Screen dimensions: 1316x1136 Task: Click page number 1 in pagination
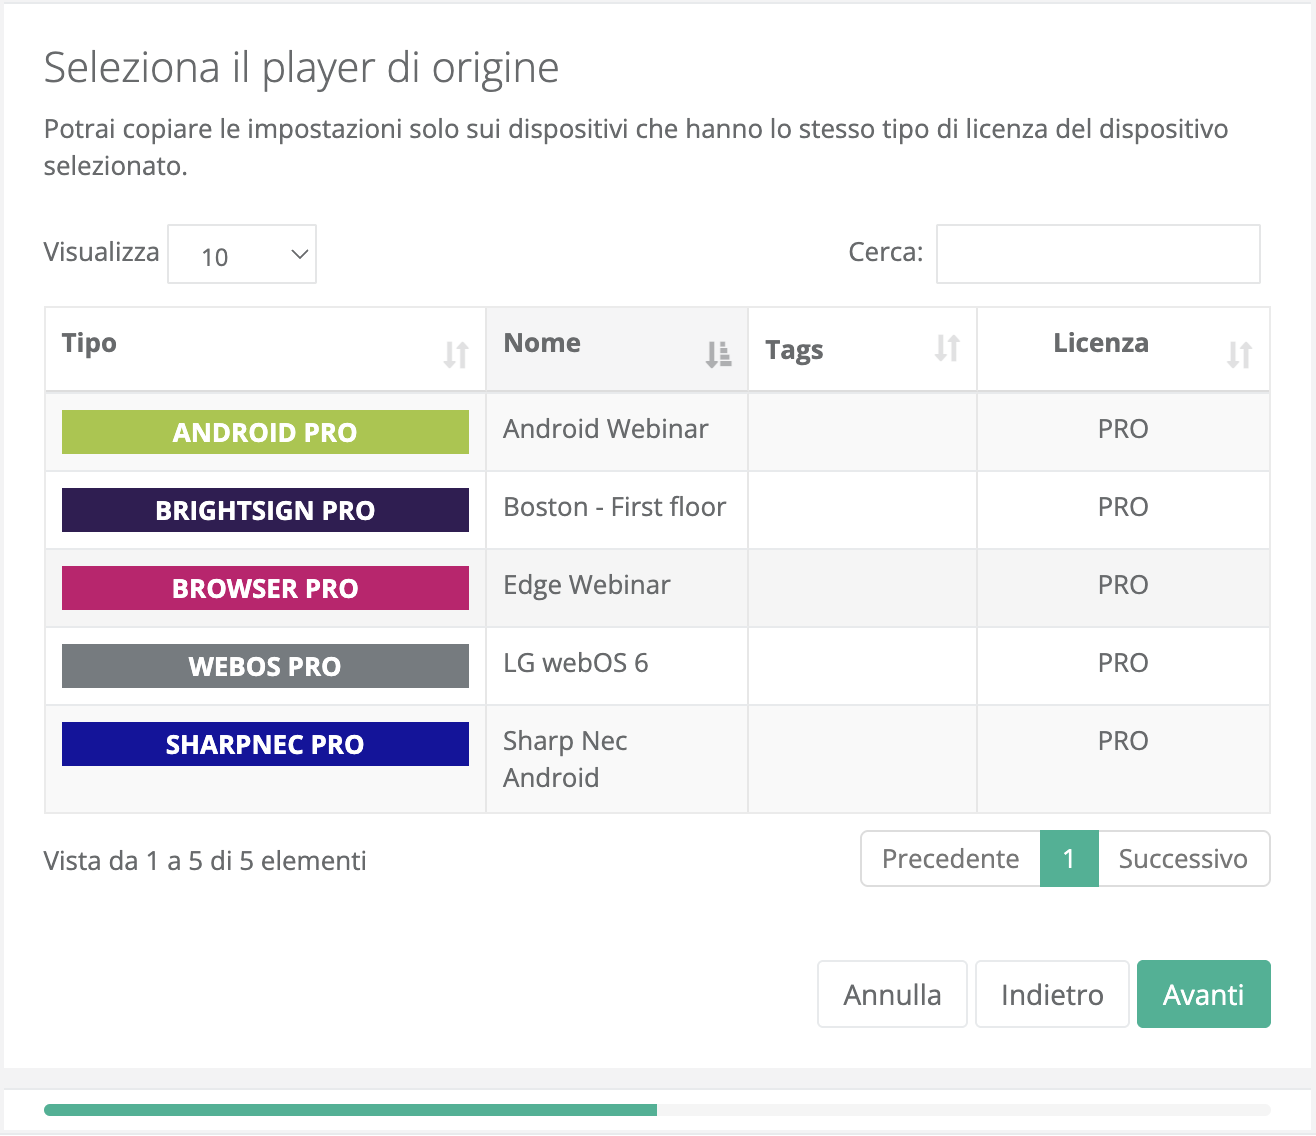point(1068,858)
